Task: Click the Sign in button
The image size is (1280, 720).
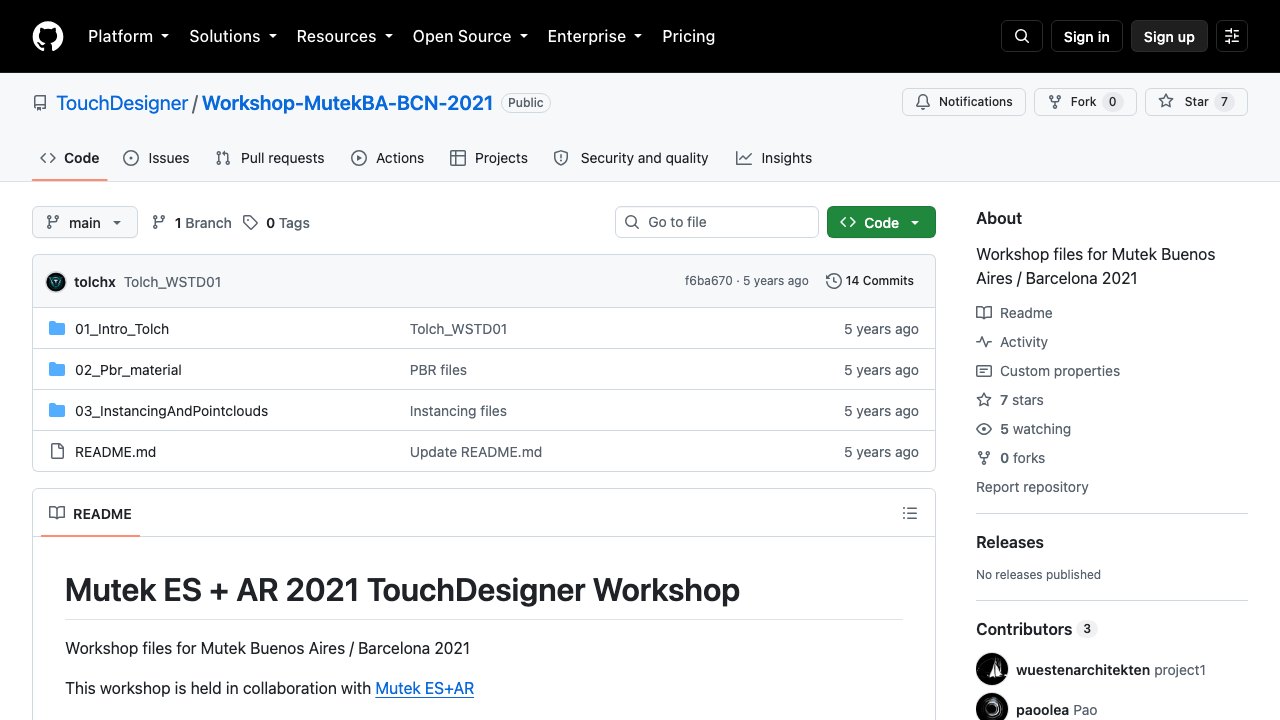Action: coord(1087,36)
